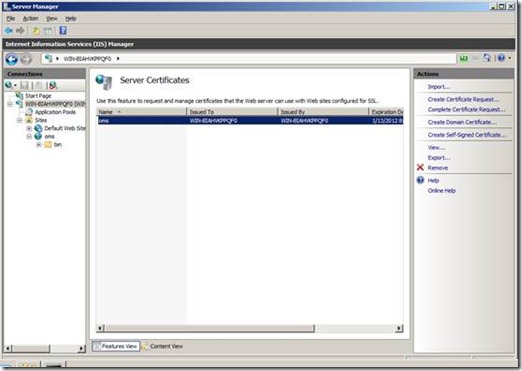Click the blue Help toolbar icon
This screenshot has width=522, height=371.
pyautogui.click(x=63, y=31)
